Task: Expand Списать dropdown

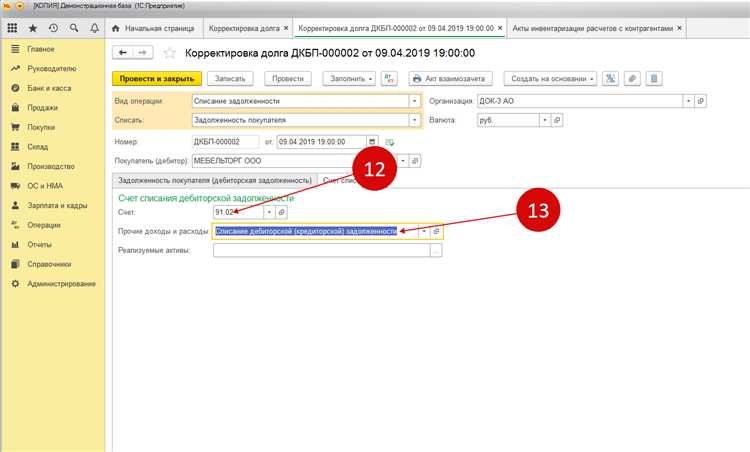Action: click(415, 120)
